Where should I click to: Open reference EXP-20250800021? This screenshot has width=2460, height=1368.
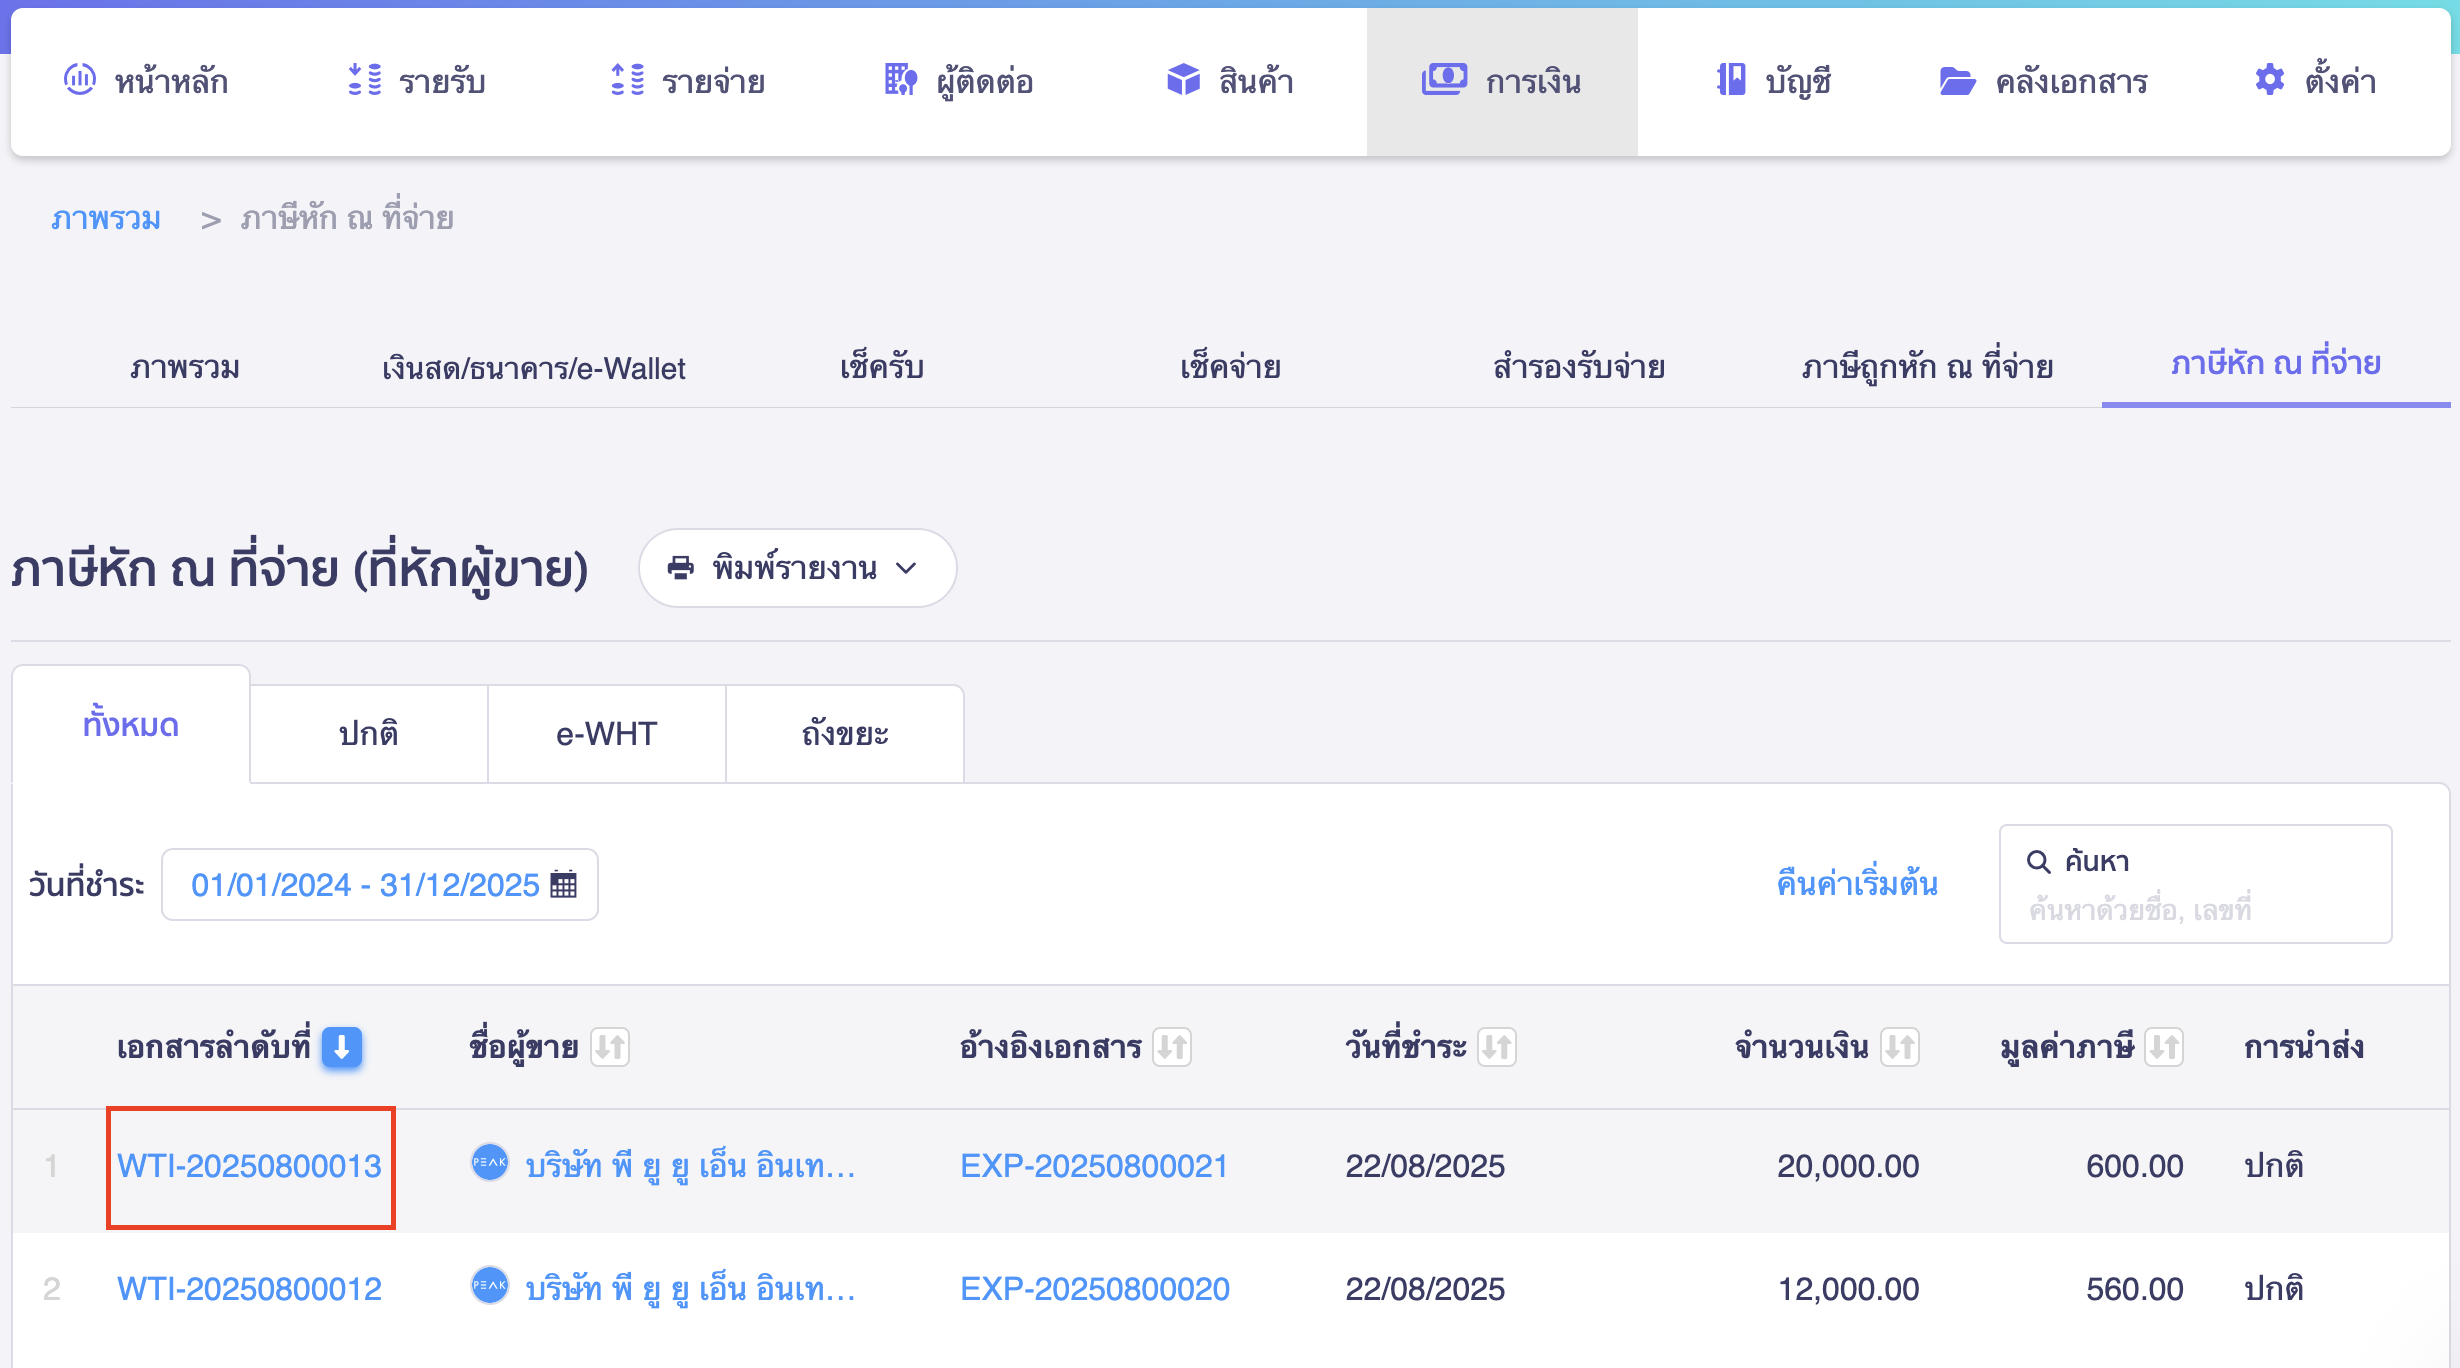click(1094, 1165)
